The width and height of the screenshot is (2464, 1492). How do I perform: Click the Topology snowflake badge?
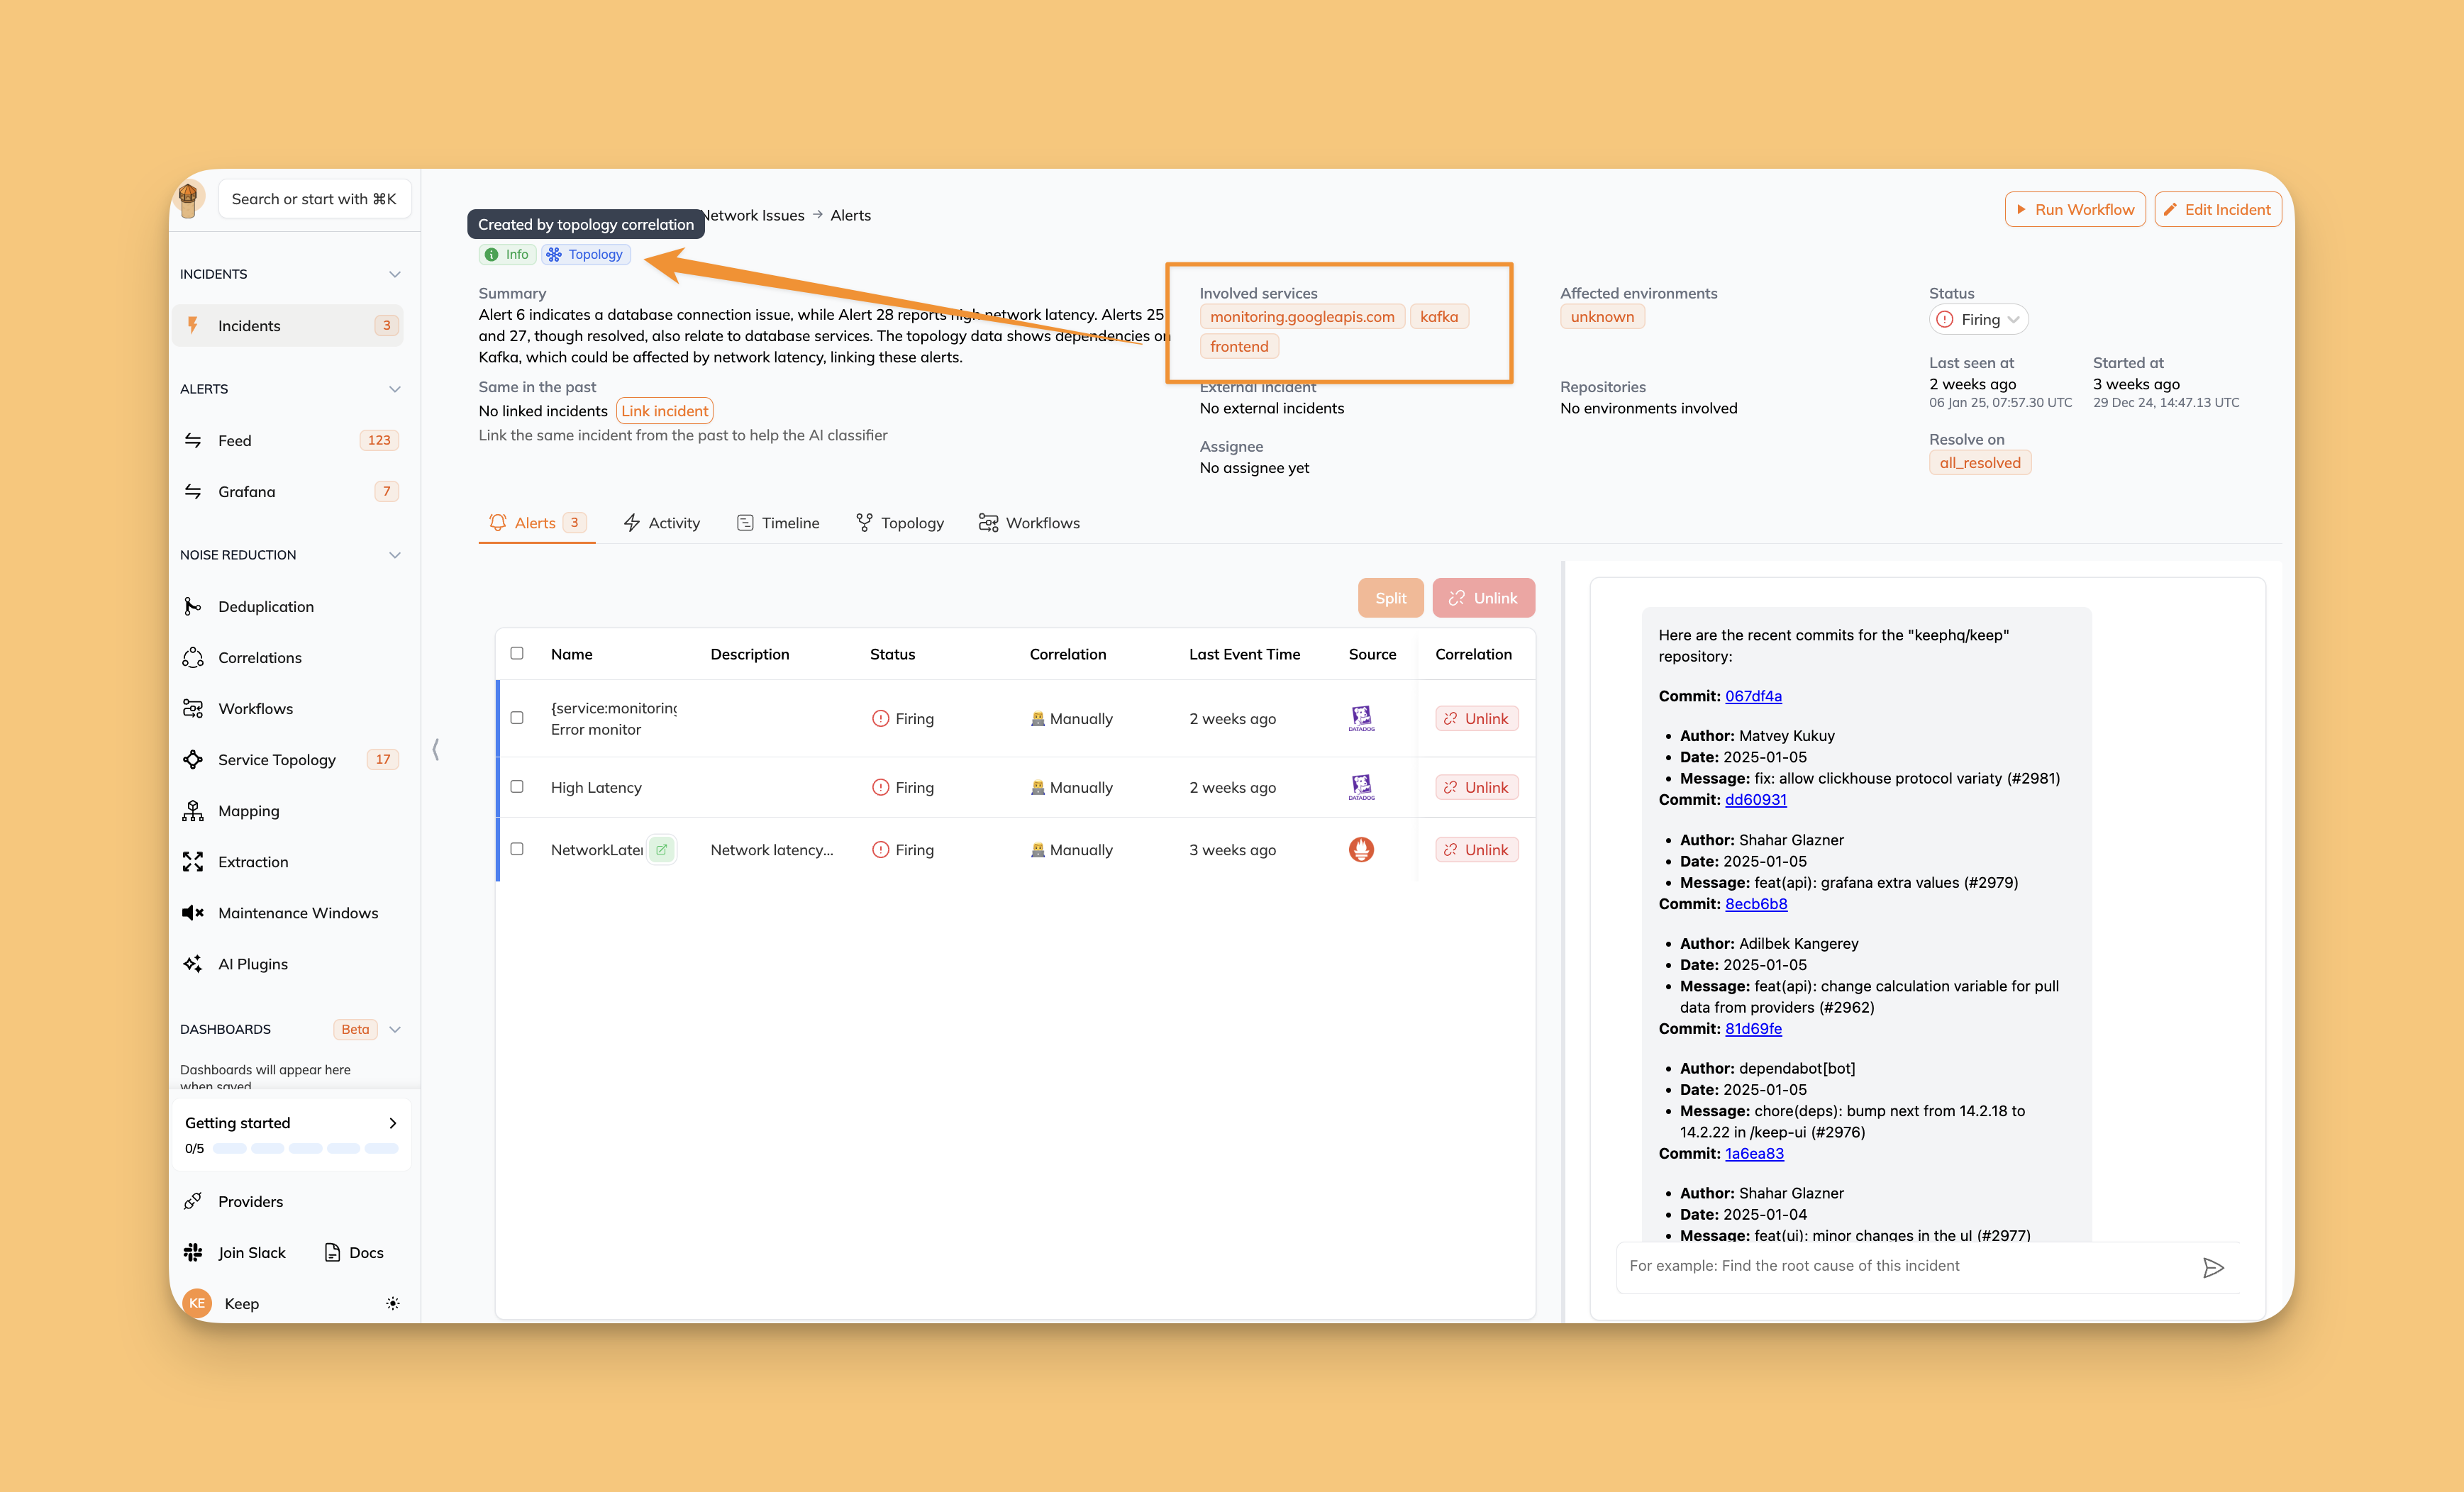pyautogui.click(x=586, y=254)
